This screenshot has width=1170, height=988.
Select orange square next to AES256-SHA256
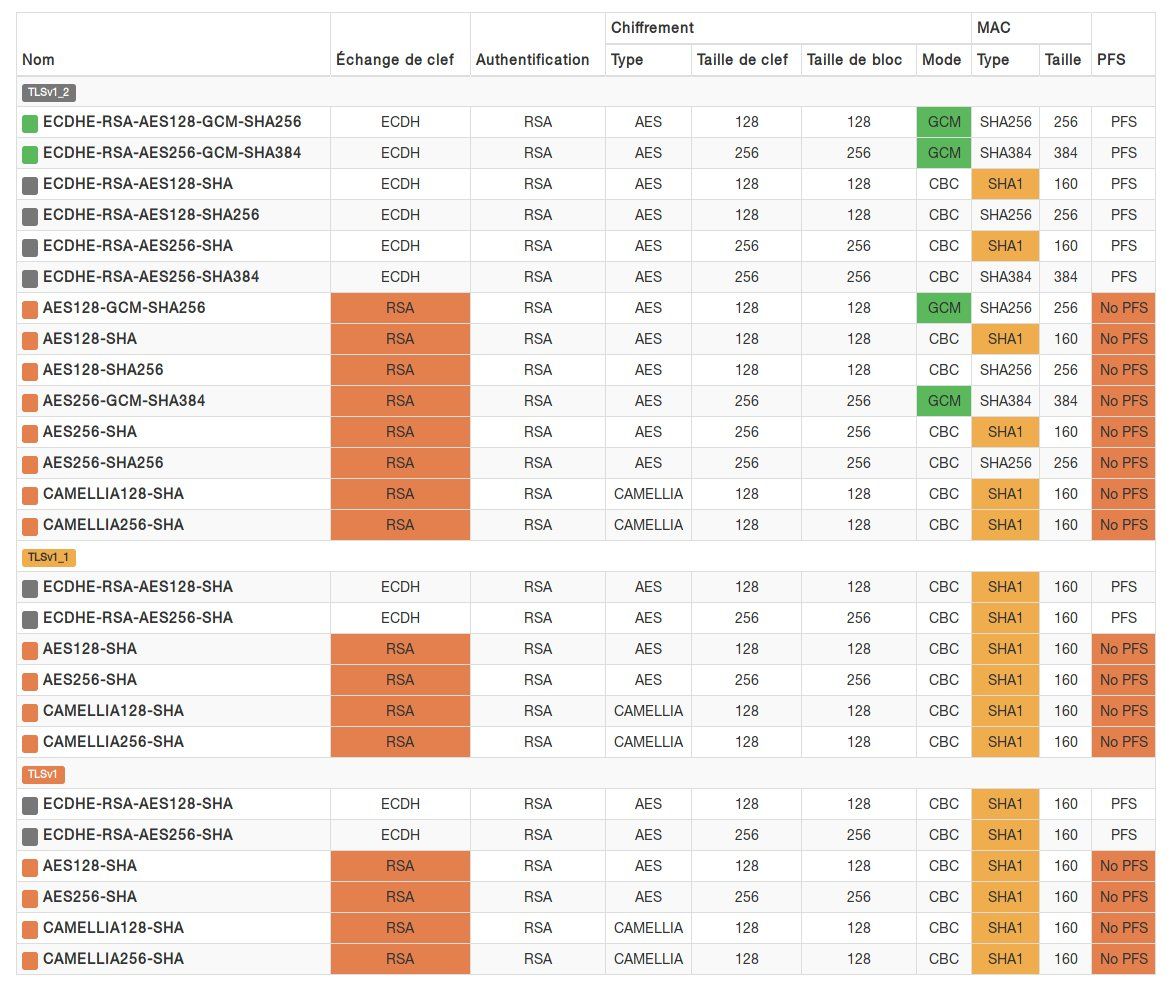pos(30,464)
